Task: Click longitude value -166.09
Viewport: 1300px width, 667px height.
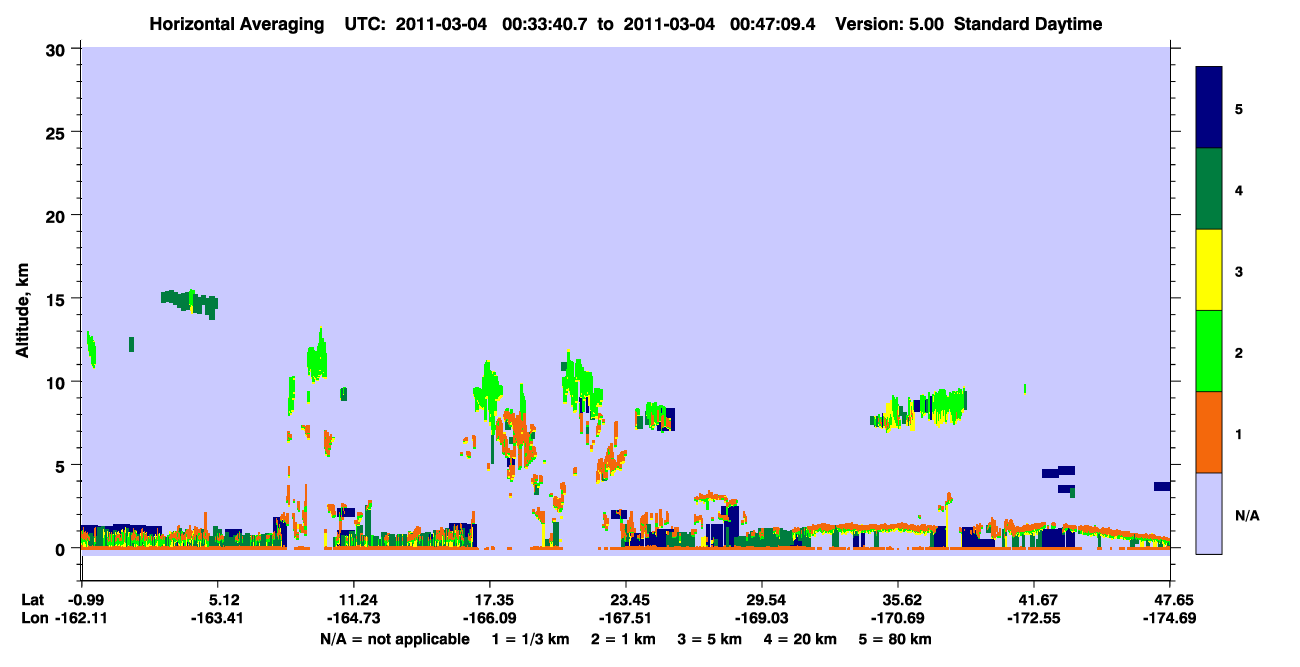Action: pyautogui.click(x=489, y=619)
